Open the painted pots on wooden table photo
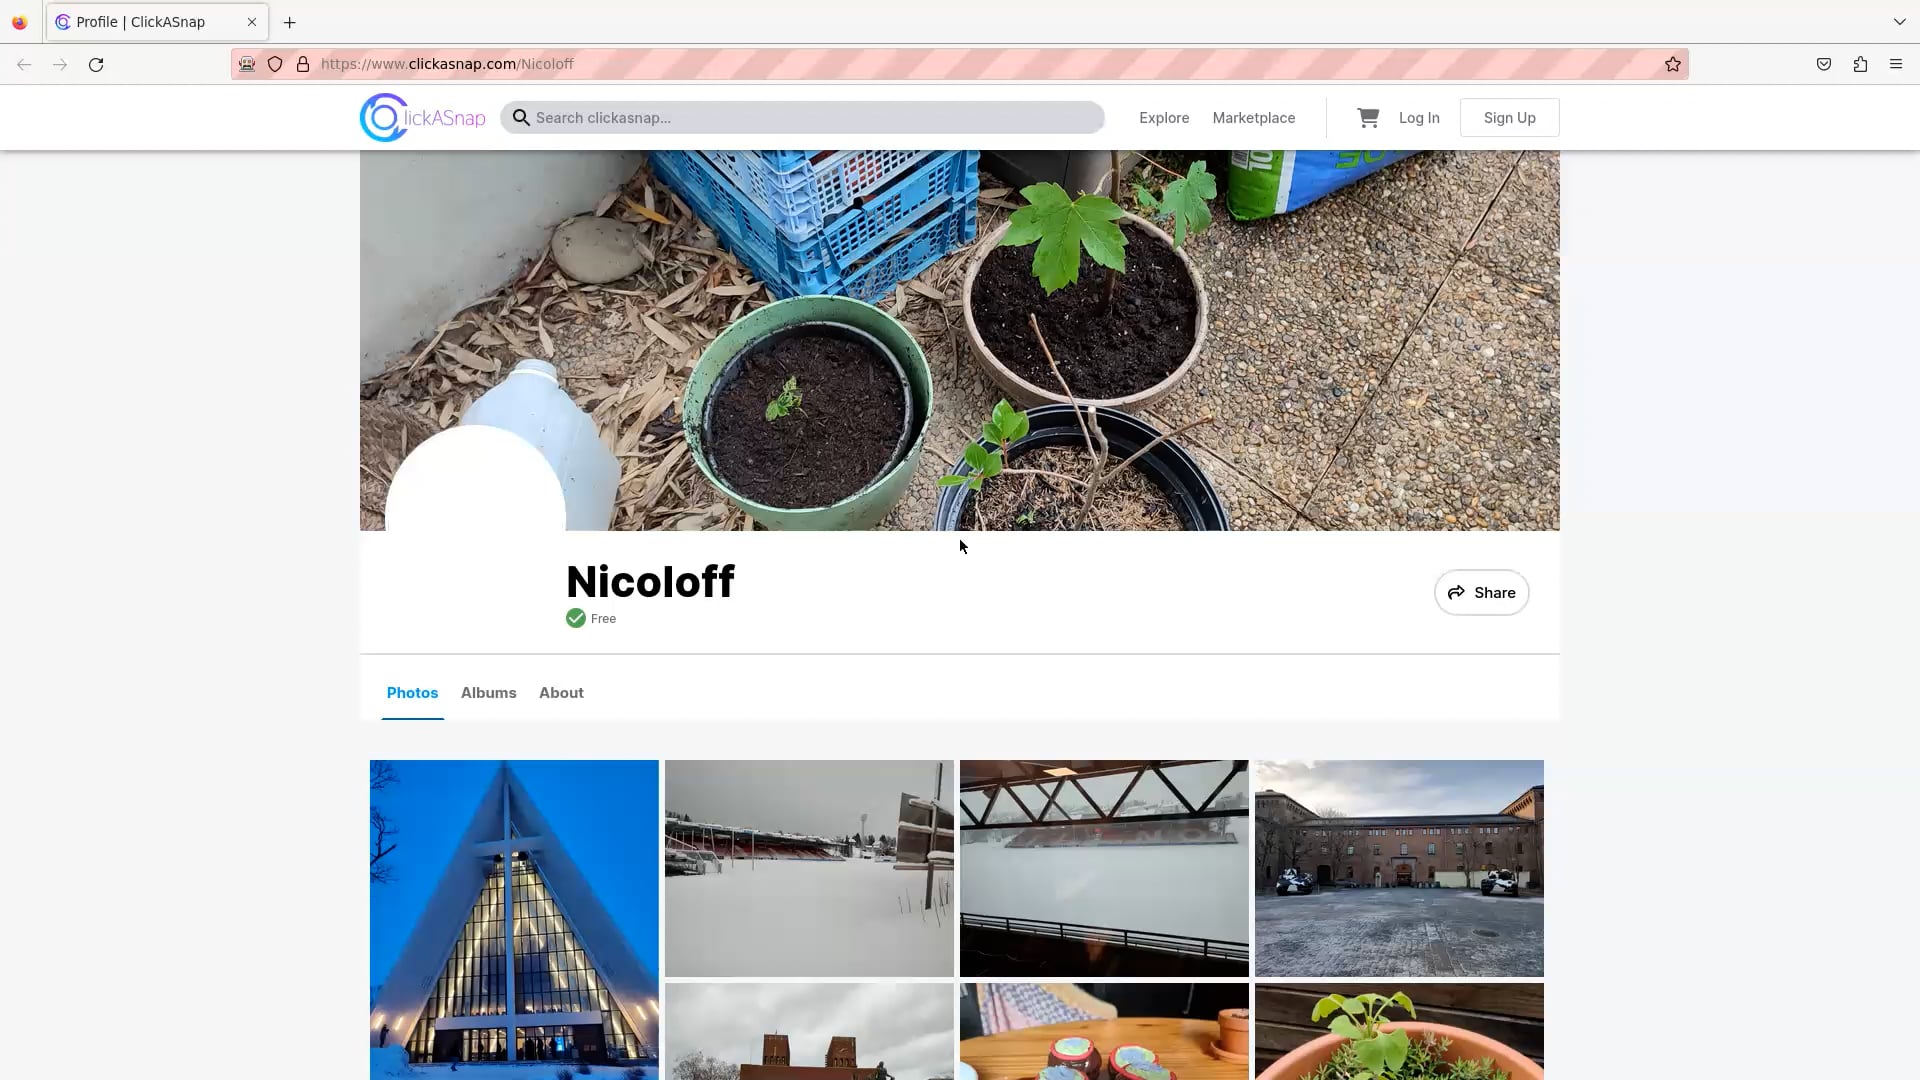The image size is (1920, 1080). tap(1104, 1031)
